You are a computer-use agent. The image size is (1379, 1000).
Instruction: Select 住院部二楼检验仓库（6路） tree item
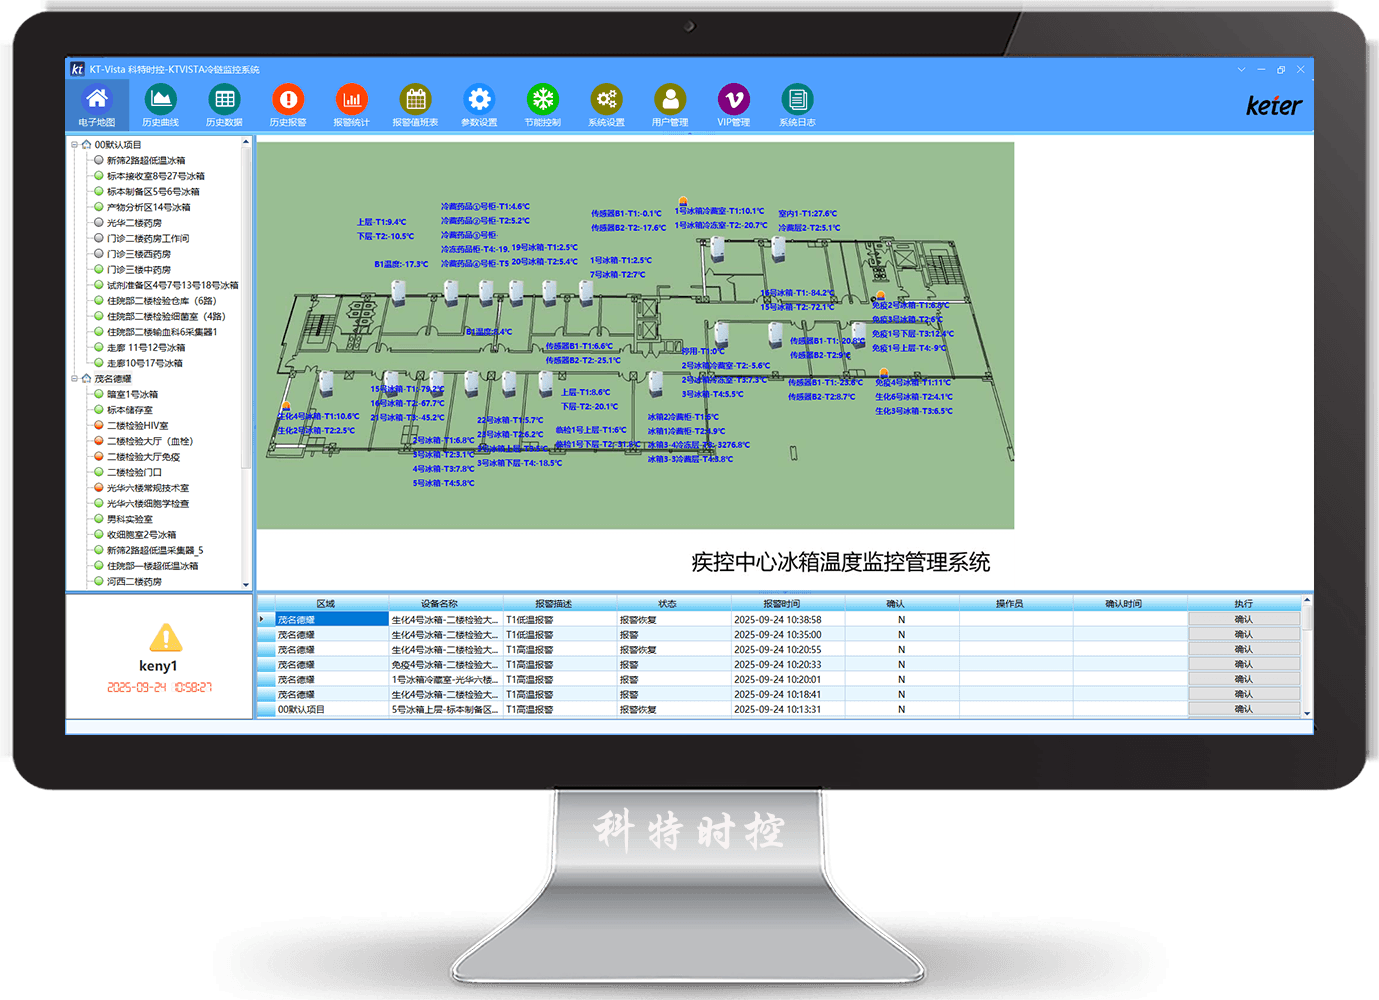point(162,301)
